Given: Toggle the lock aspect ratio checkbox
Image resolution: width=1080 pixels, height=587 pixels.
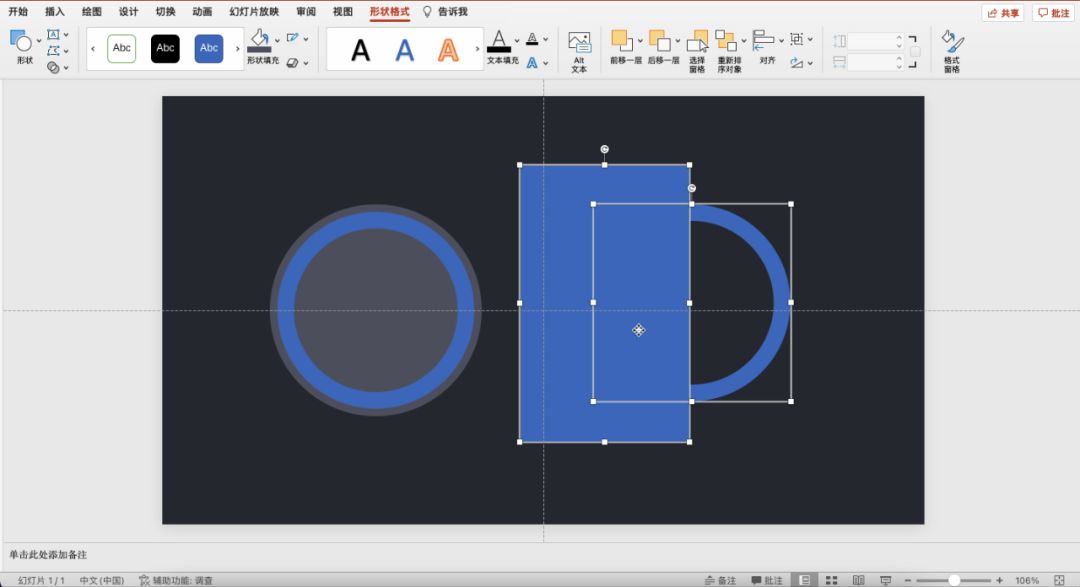Looking at the screenshot, I should 914,51.
